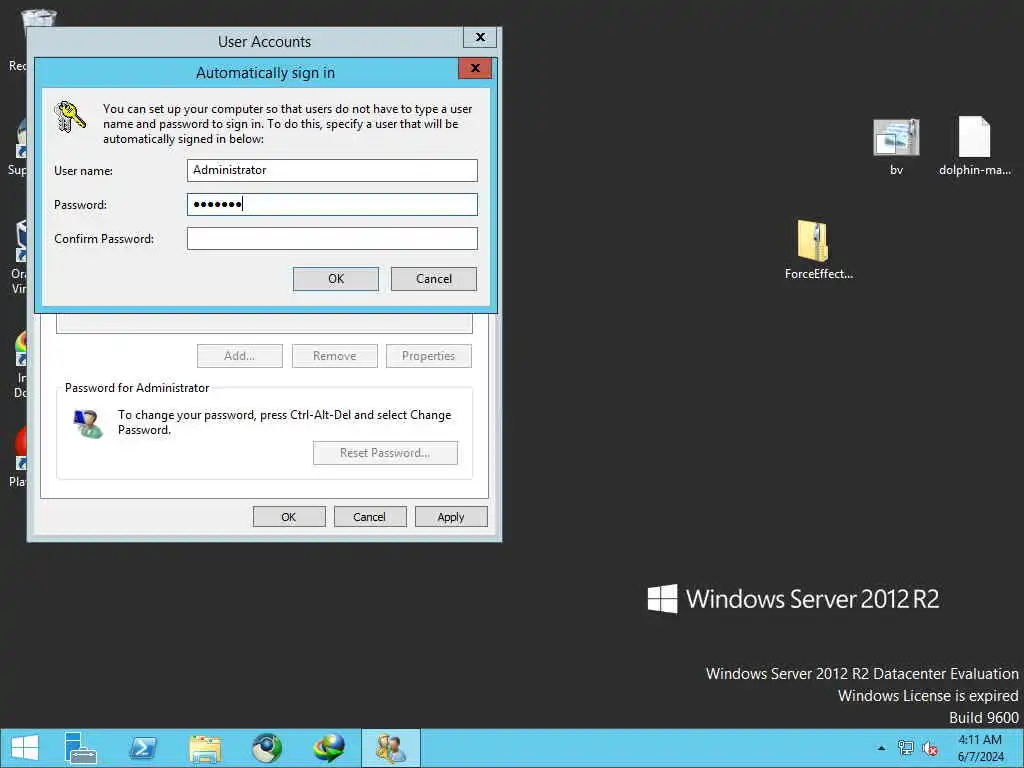Click Cancel at bottom of User Accounts
Viewport: 1024px width, 768px height.
click(370, 517)
